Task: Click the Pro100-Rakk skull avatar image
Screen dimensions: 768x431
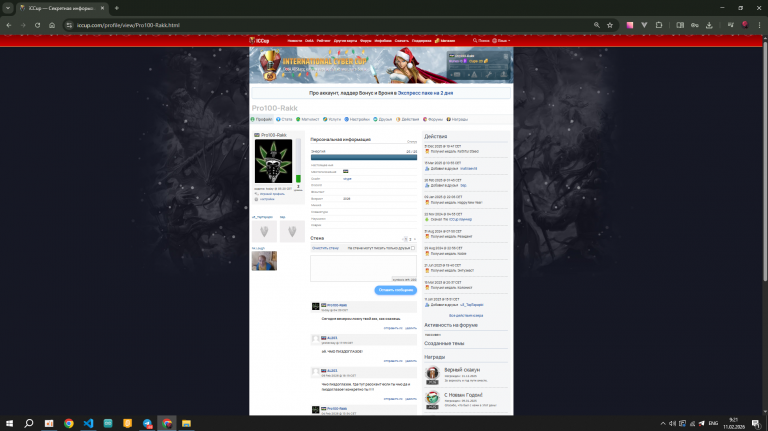Action: [x=273, y=161]
